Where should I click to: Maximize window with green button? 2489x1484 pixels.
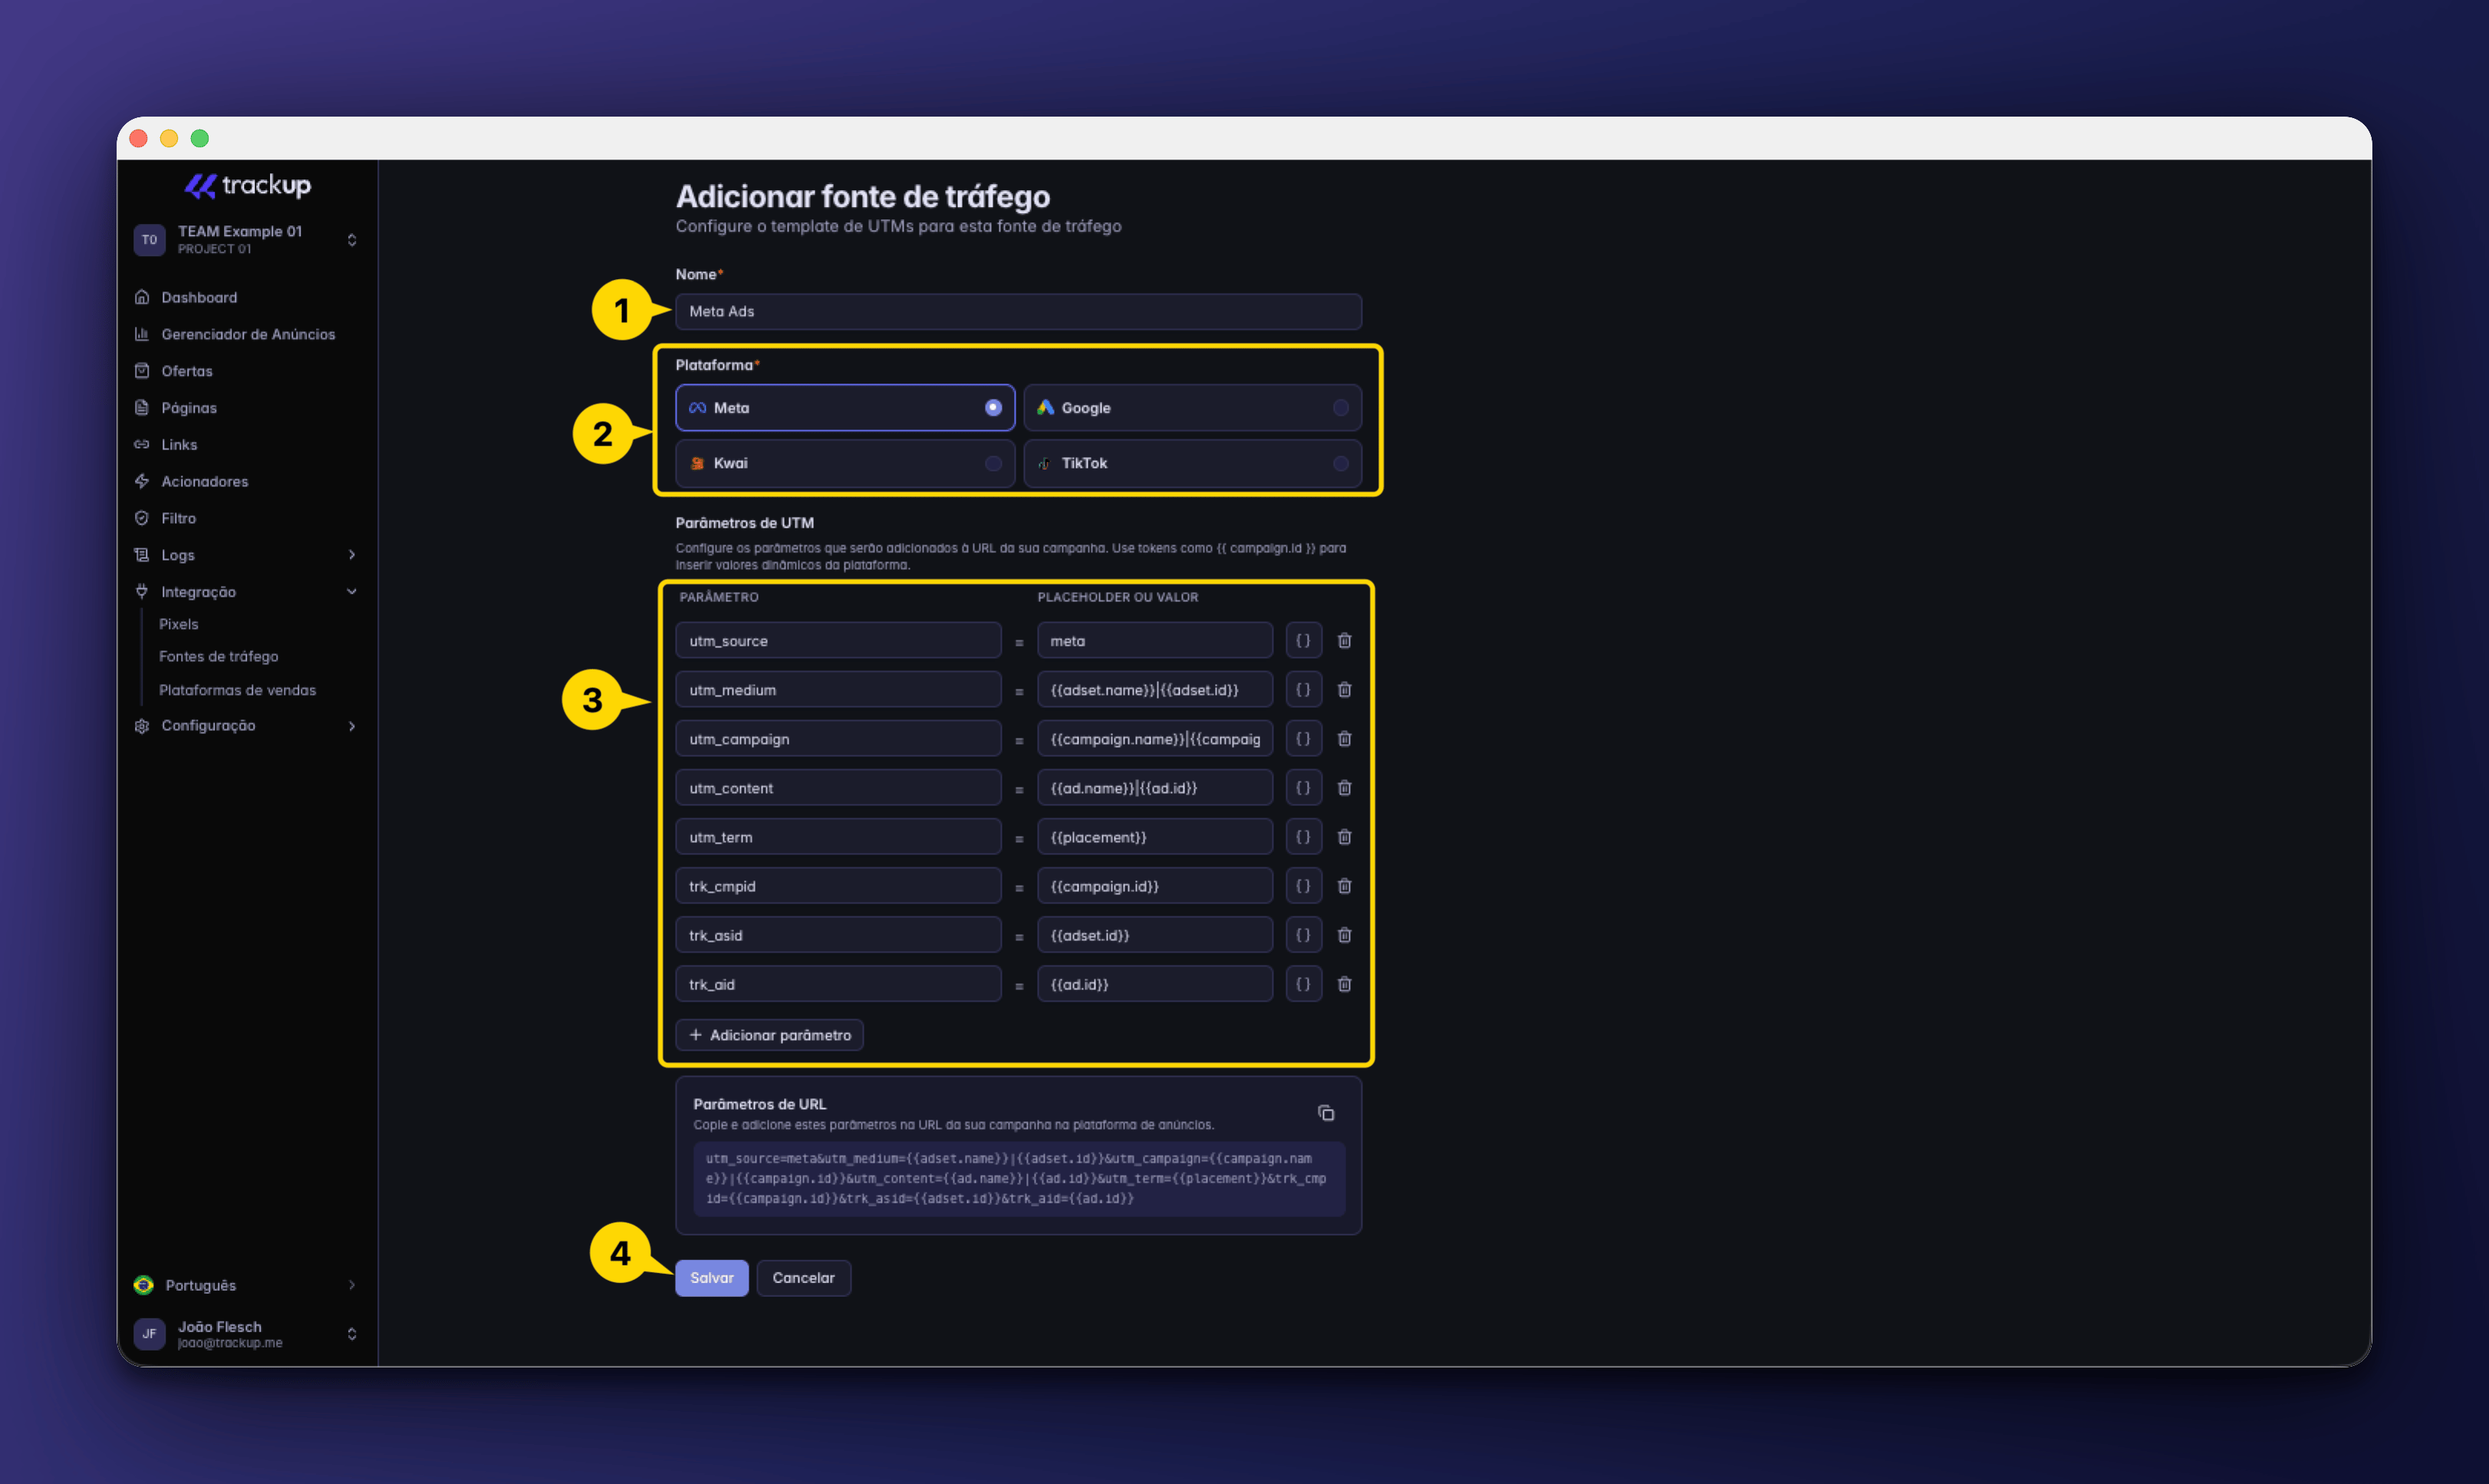coord(200,138)
